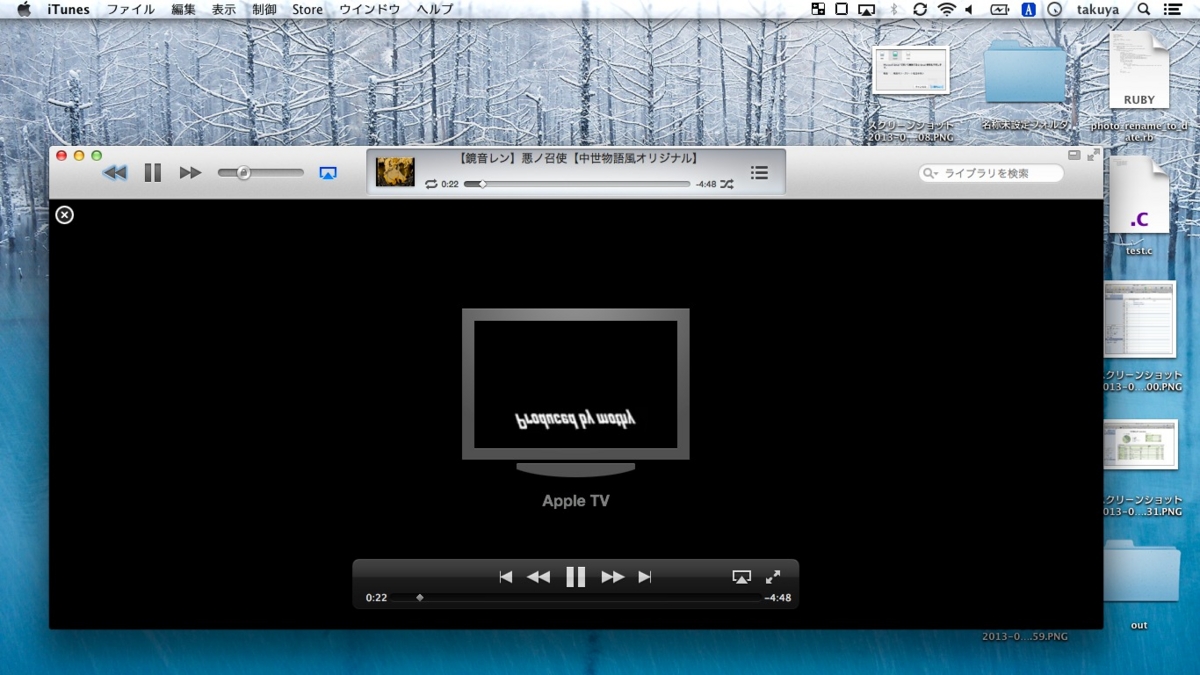Click the fast-forward button in iTunes toolbar

190,173
